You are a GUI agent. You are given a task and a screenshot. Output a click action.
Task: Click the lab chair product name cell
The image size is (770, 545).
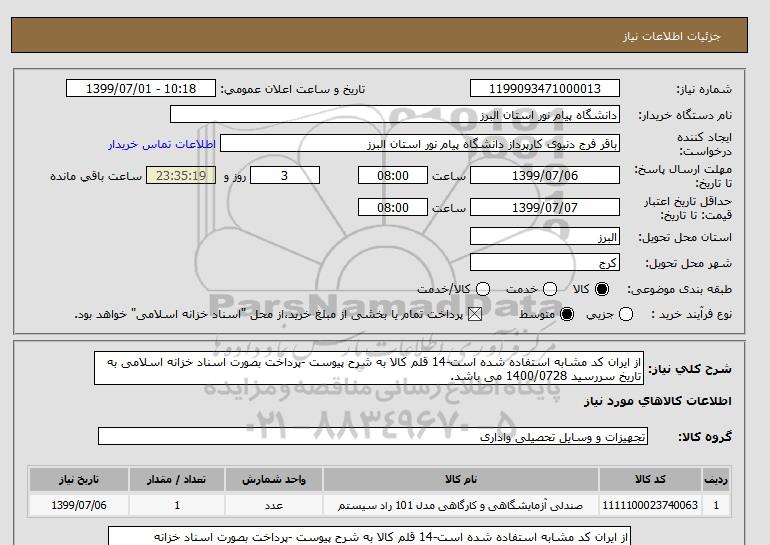[461, 505]
